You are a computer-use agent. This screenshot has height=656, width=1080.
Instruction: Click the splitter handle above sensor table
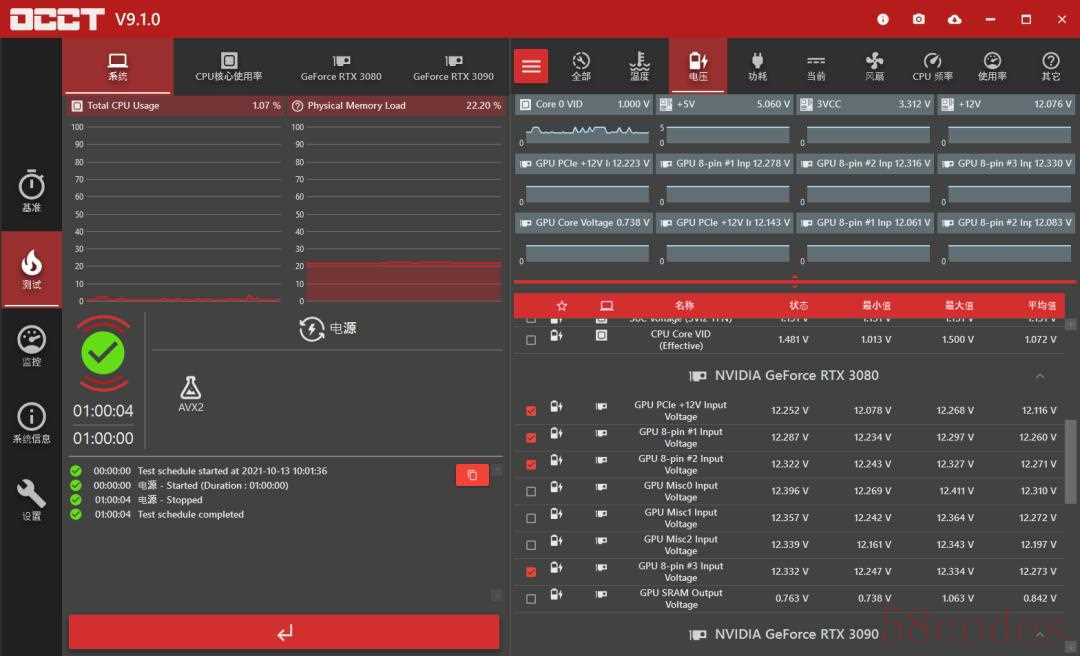[x=794, y=281]
